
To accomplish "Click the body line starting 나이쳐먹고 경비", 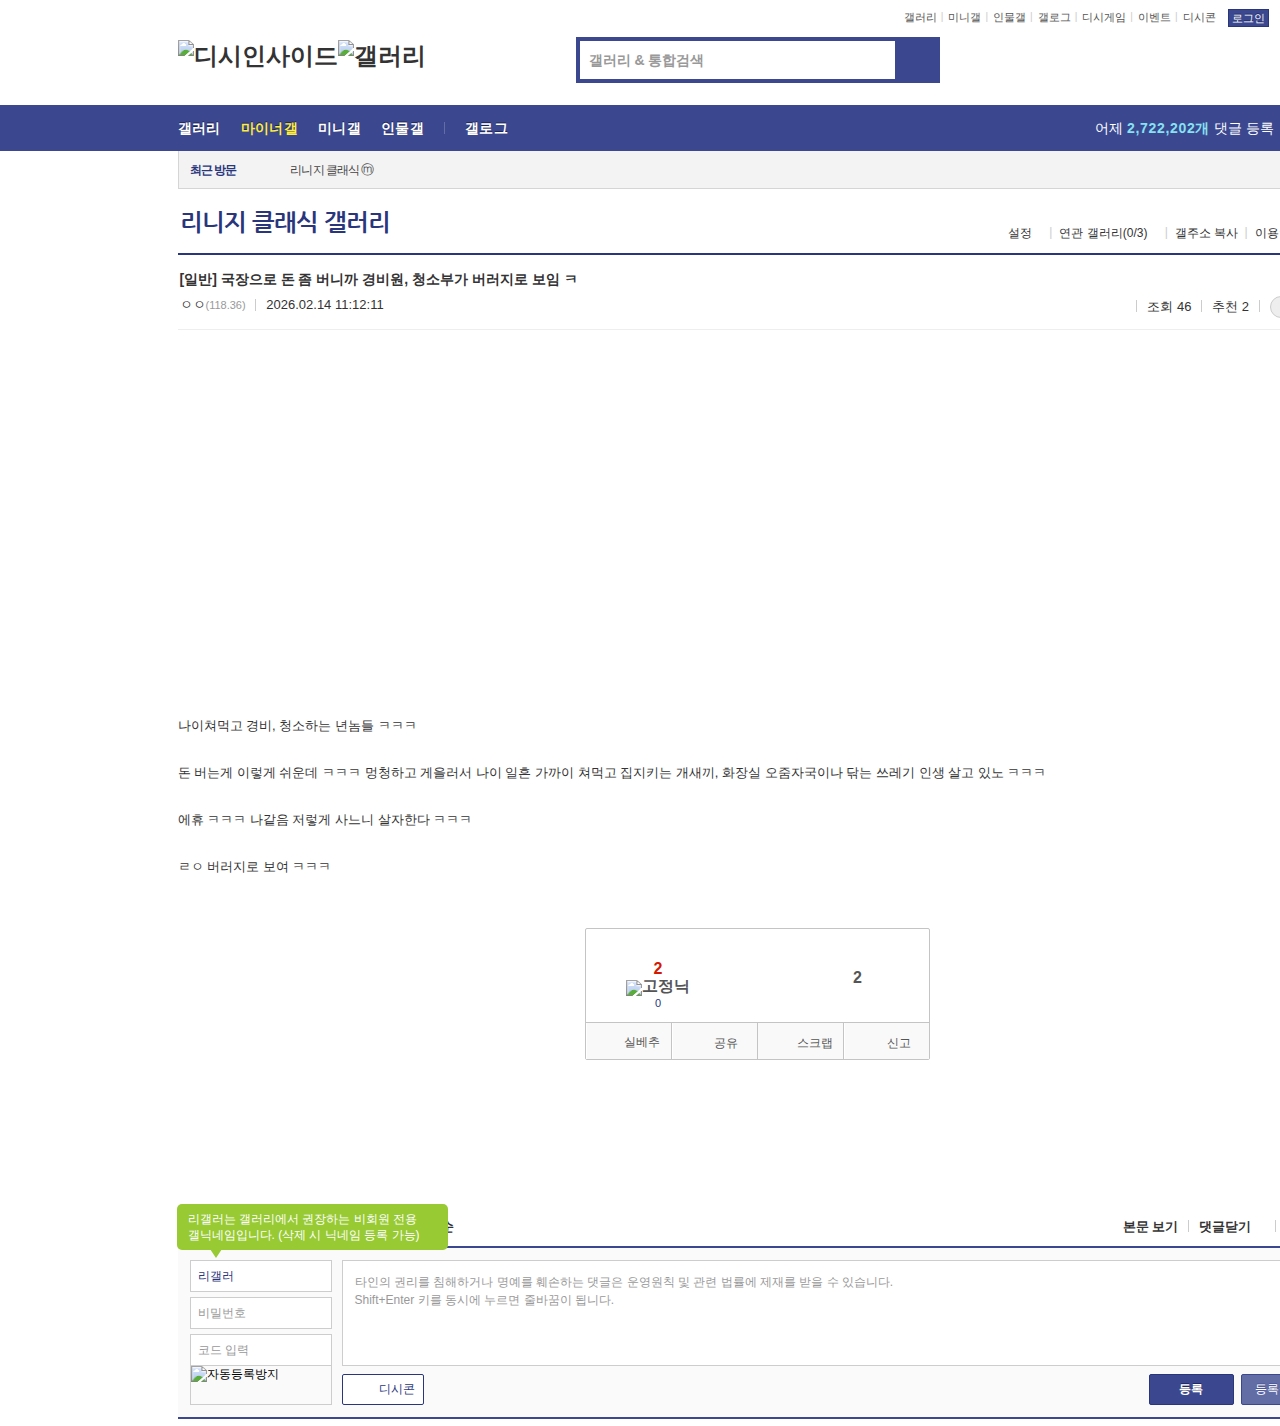I will tap(297, 726).
